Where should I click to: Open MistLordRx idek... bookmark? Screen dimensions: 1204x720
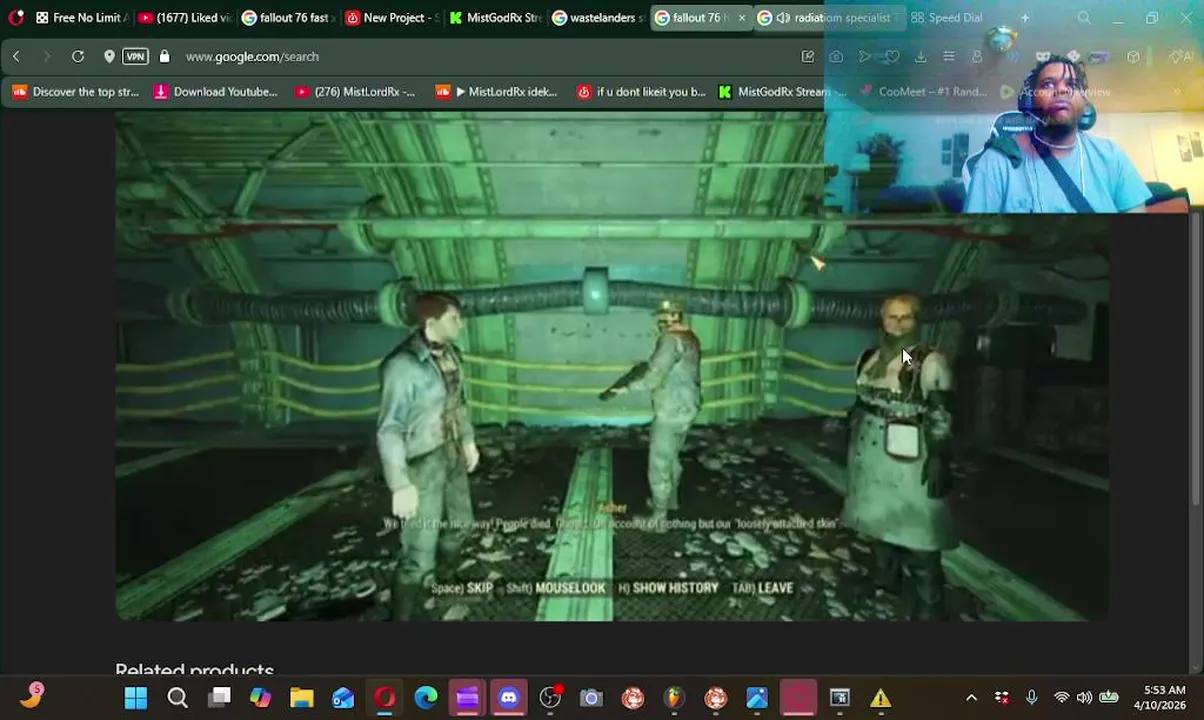(x=497, y=91)
